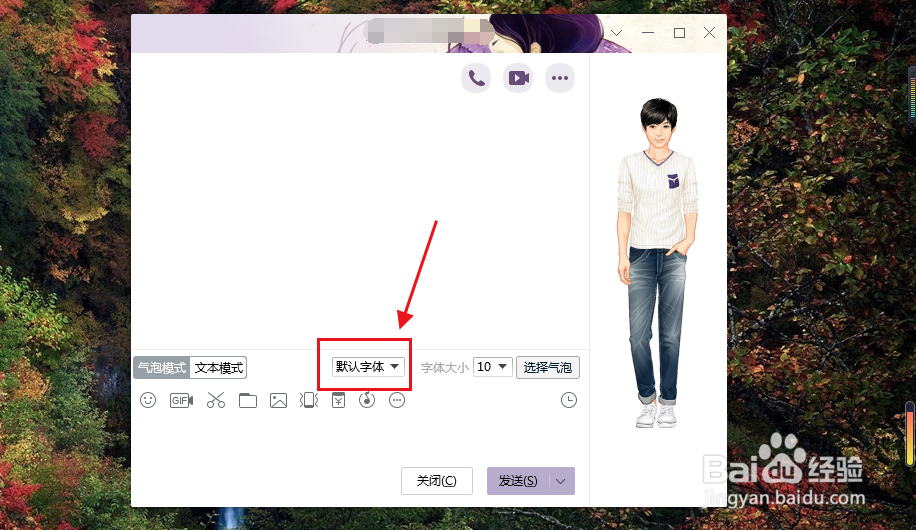Open the emoji smiley picker
This screenshot has height=530, width=916.
point(148,400)
